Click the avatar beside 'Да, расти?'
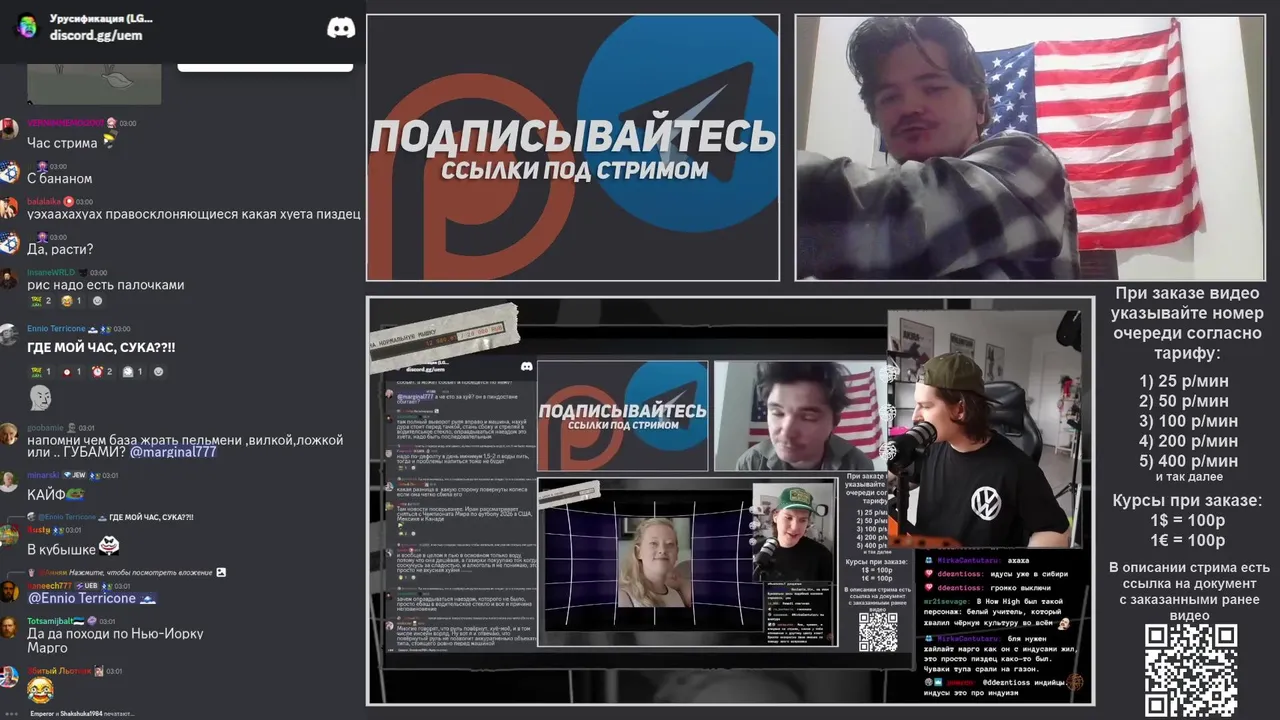This screenshot has height=720, width=1280. pyautogui.click(x=9, y=243)
